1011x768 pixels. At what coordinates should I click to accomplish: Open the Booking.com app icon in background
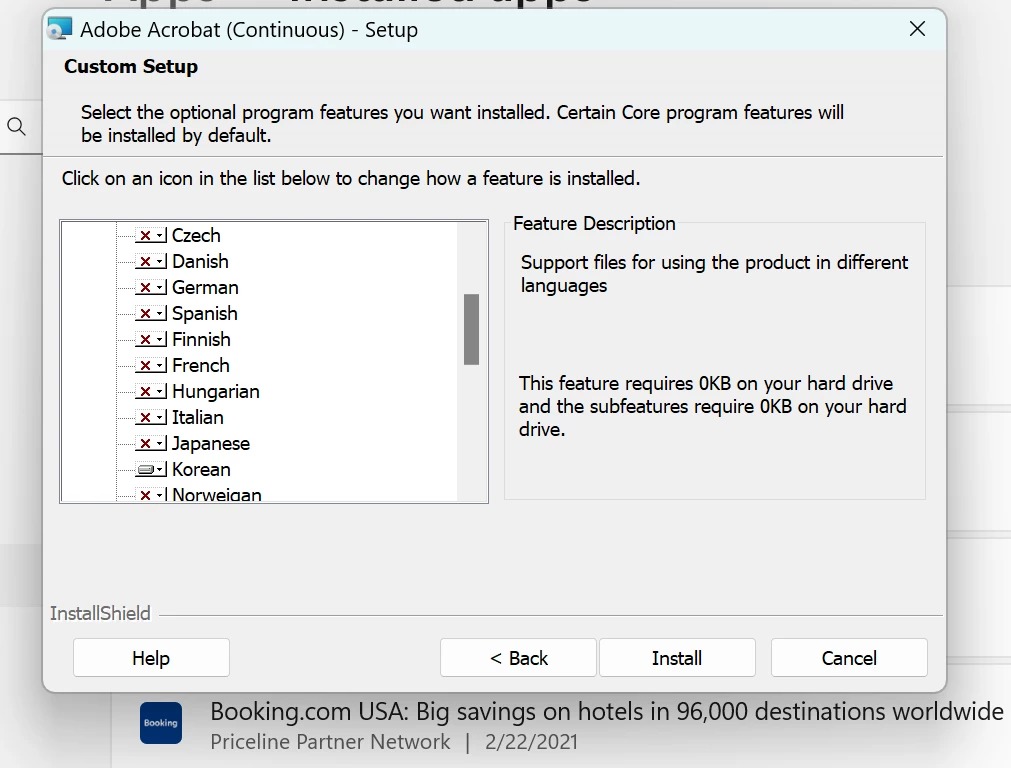[x=161, y=723]
